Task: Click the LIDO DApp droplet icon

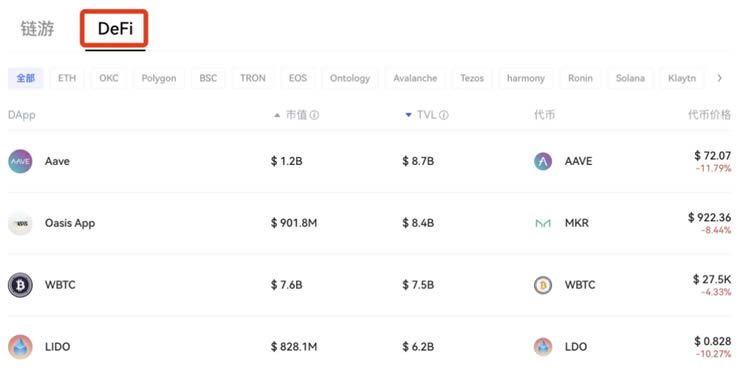Action: pos(20,346)
